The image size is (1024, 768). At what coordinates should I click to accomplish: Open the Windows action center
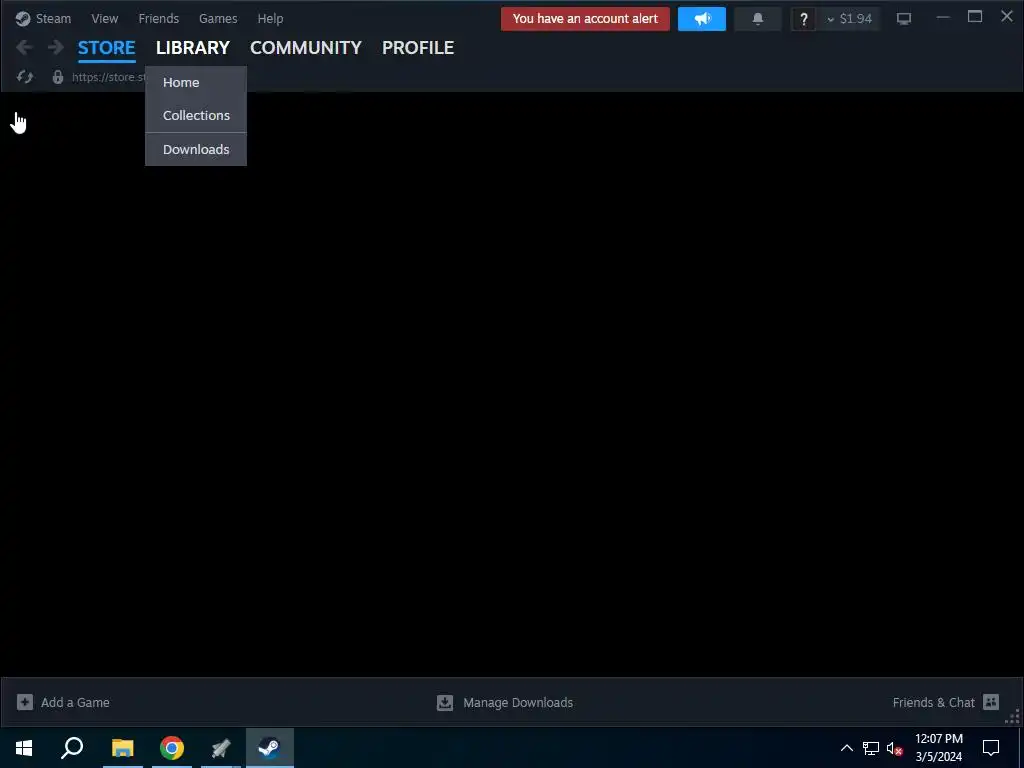point(991,748)
